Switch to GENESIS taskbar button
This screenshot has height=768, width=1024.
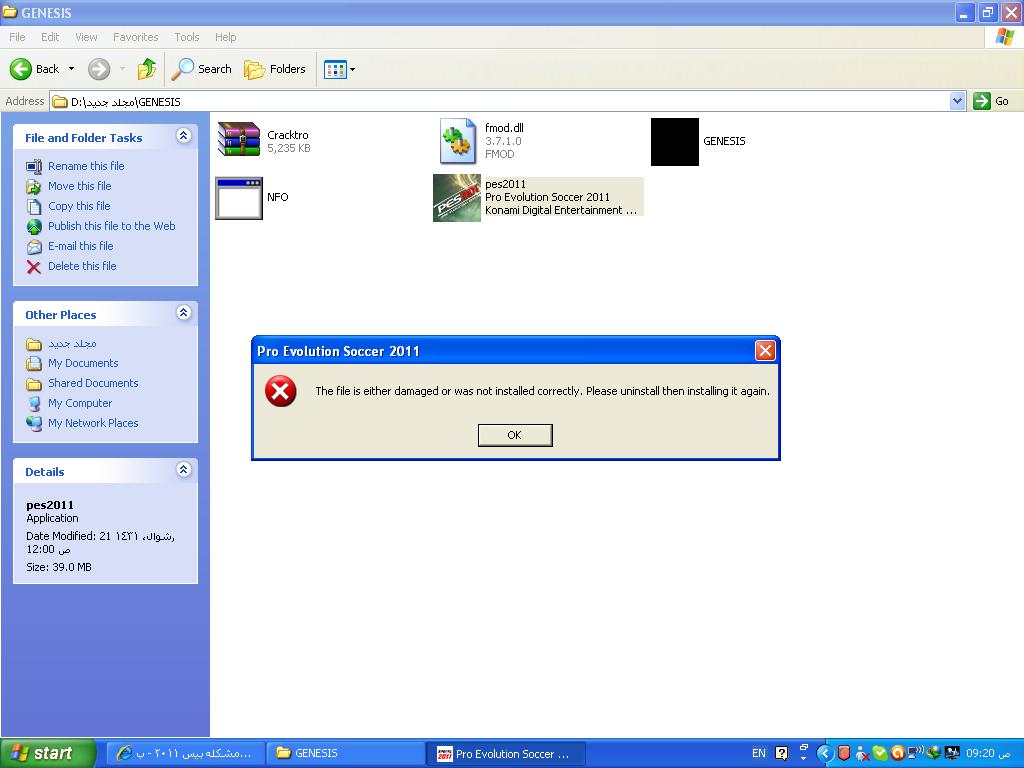pyautogui.click(x=345, y=753)
